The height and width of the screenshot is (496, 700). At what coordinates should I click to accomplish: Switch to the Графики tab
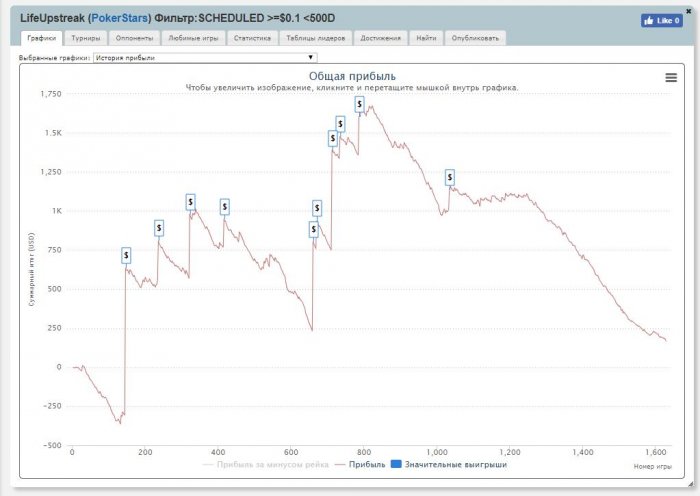42,38
